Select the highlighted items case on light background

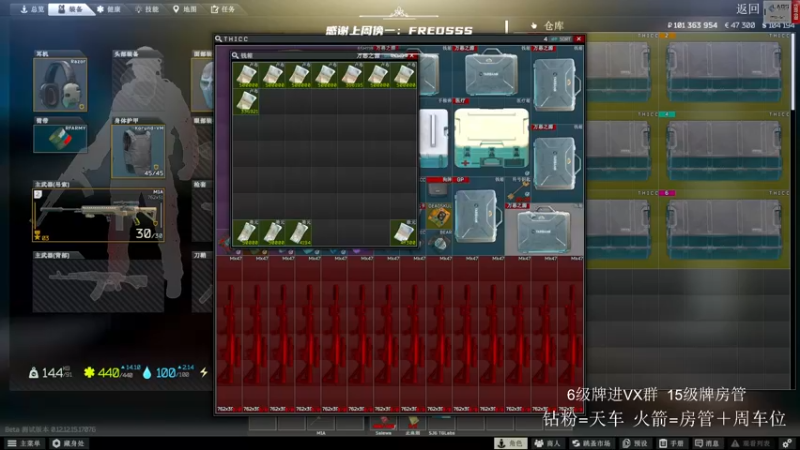(x=544, y=229)
